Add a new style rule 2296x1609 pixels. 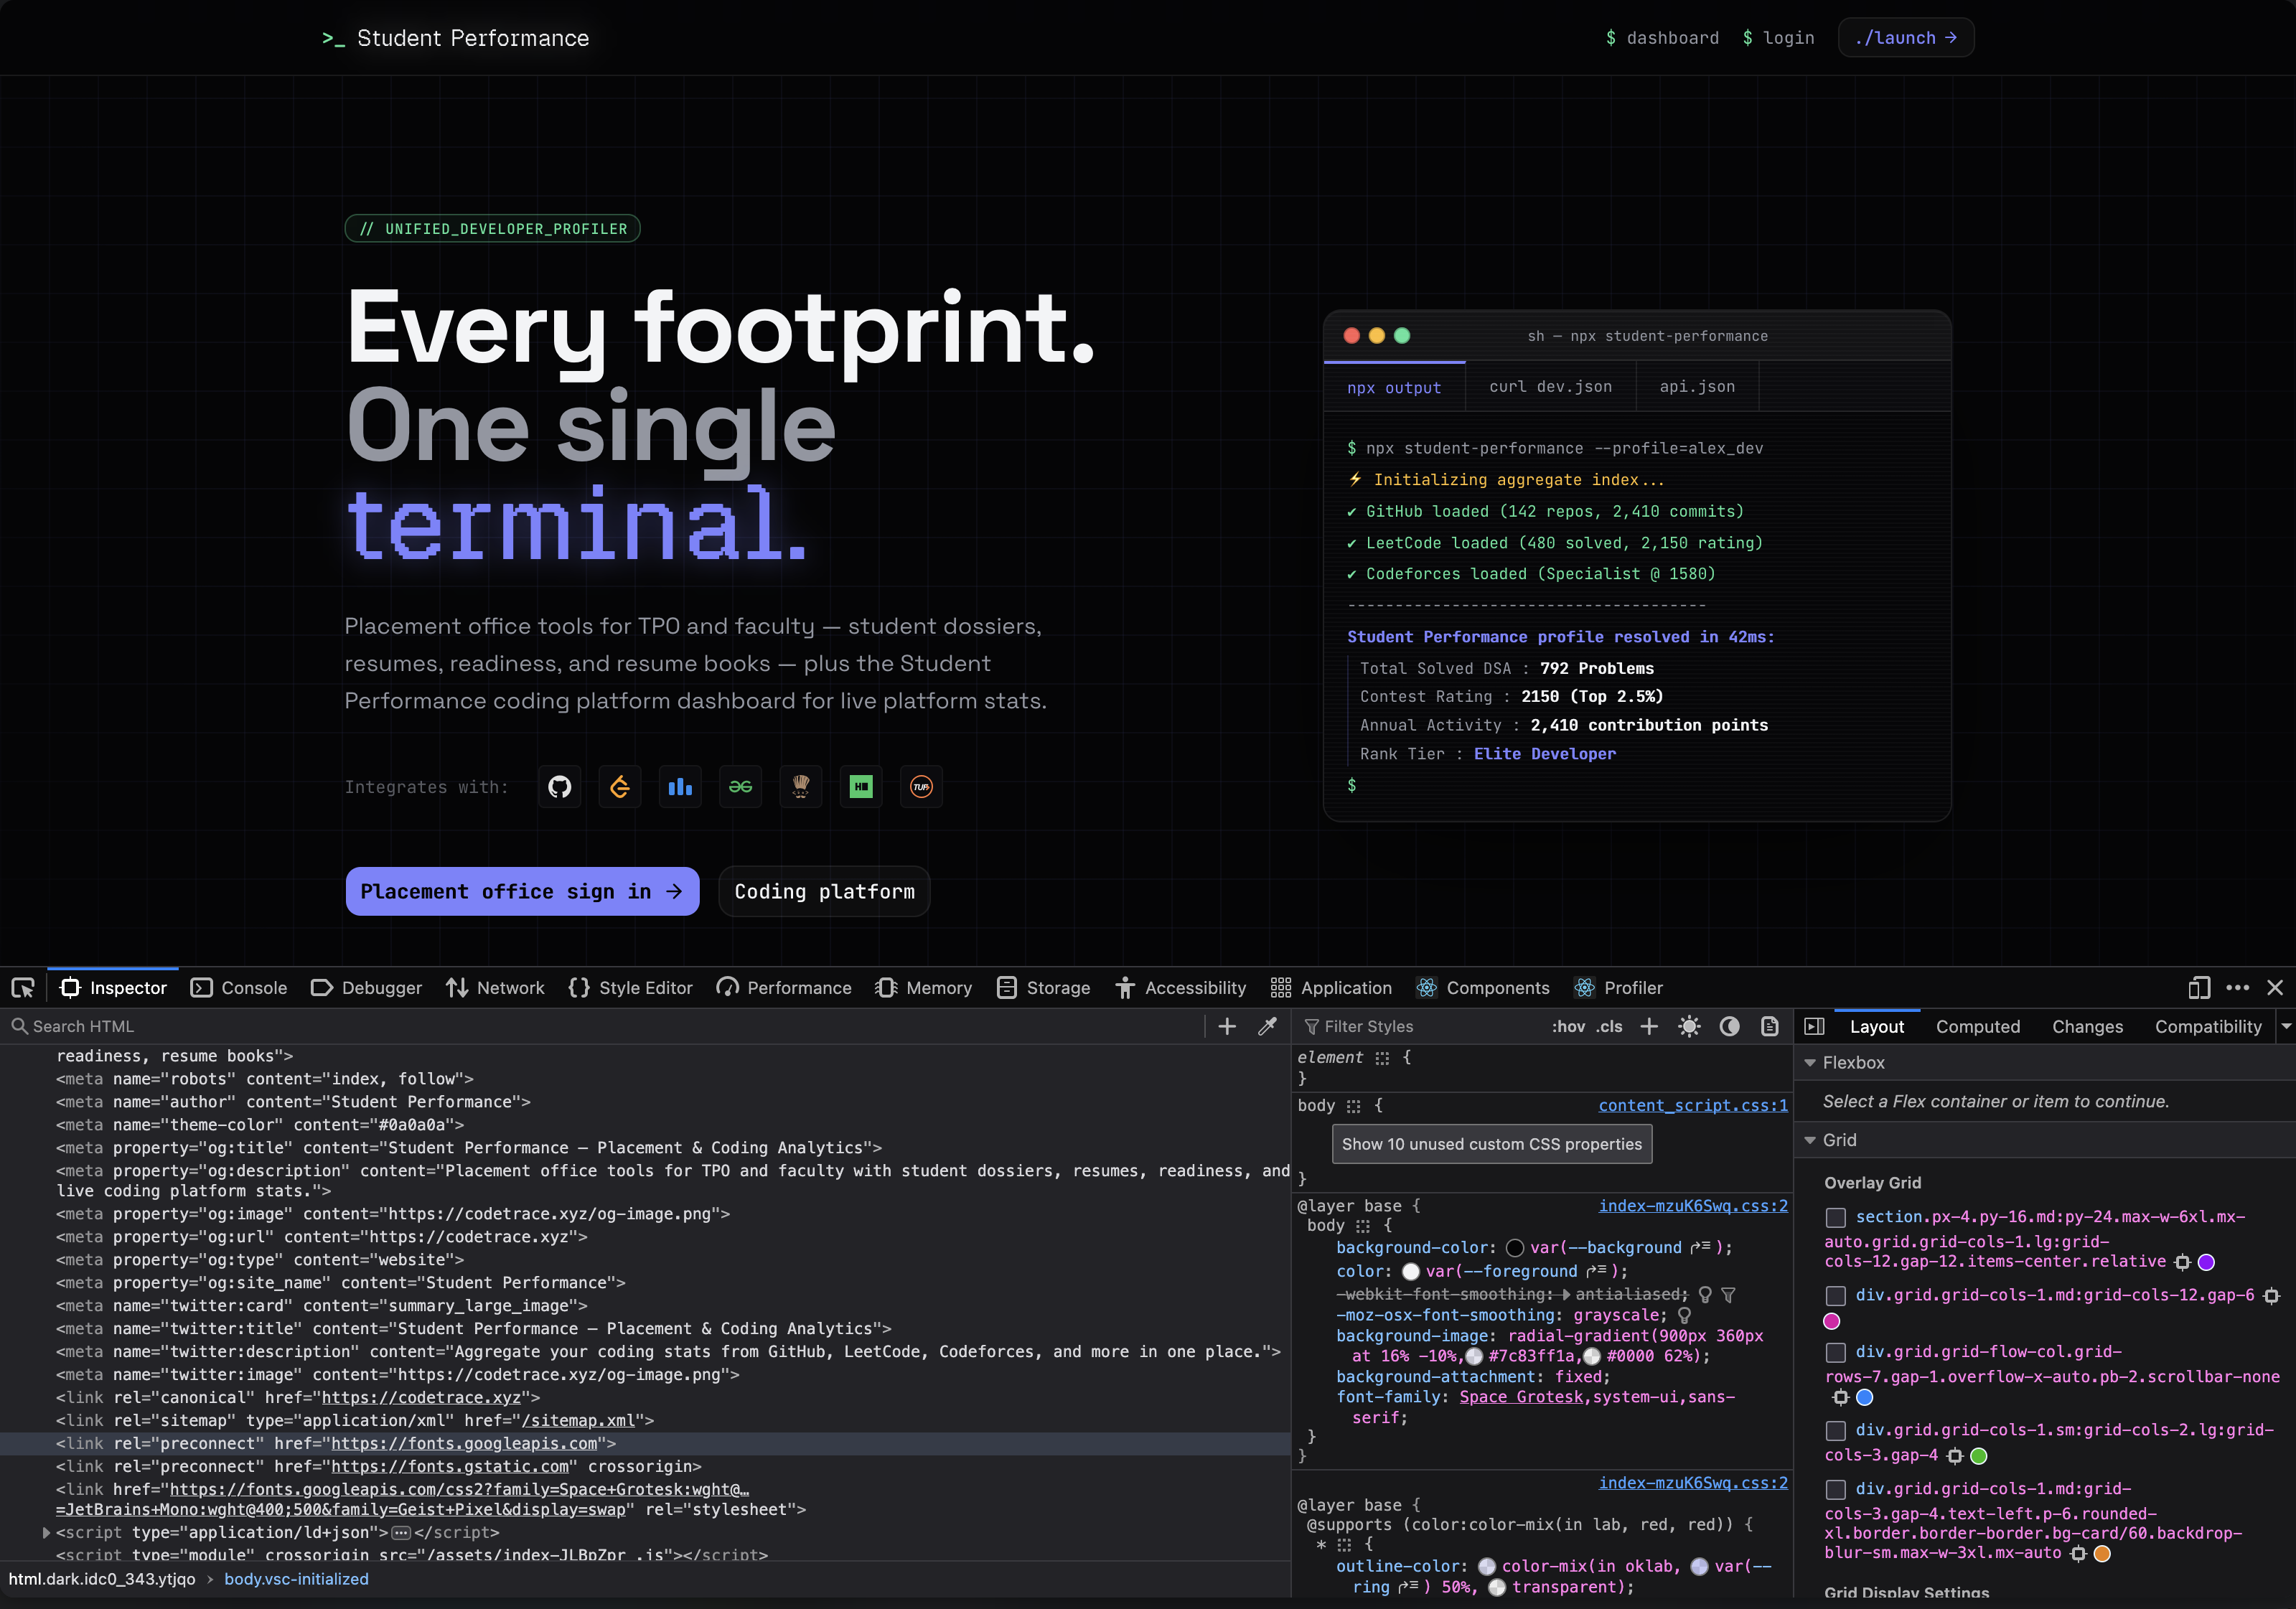coord(1649,1026)
